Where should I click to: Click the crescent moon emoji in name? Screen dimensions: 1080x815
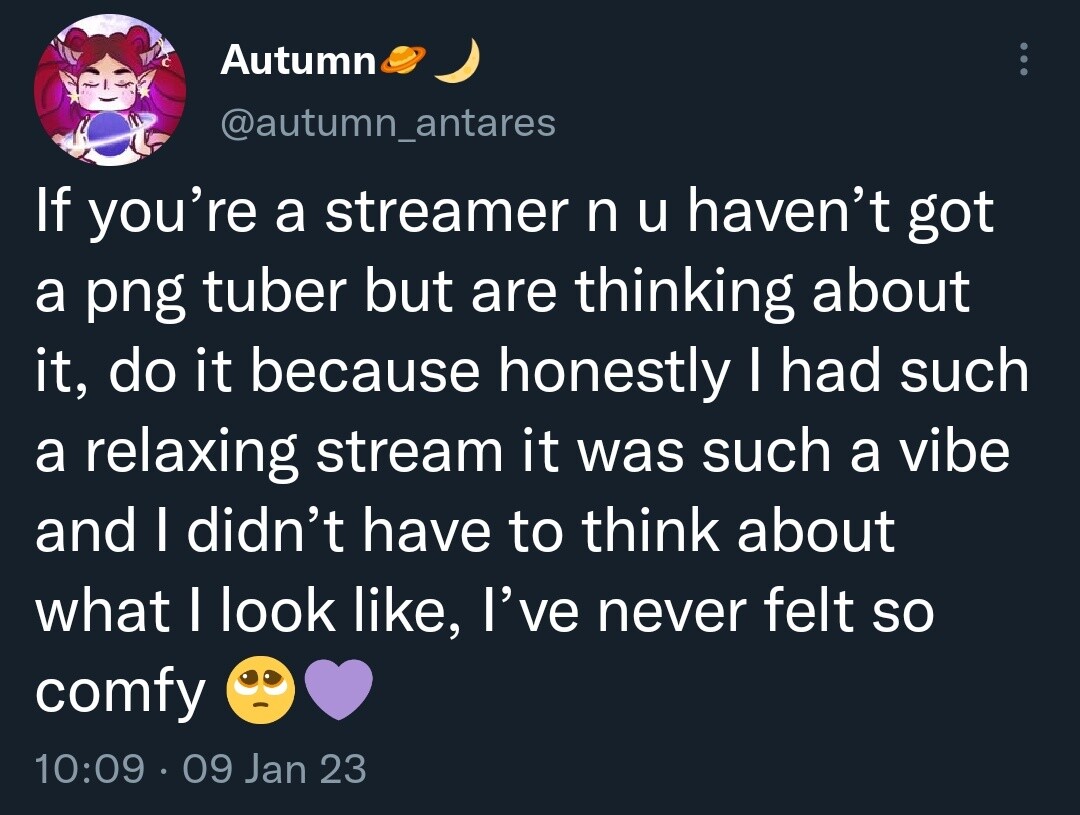pyautogui.click(x=457, y=61)
